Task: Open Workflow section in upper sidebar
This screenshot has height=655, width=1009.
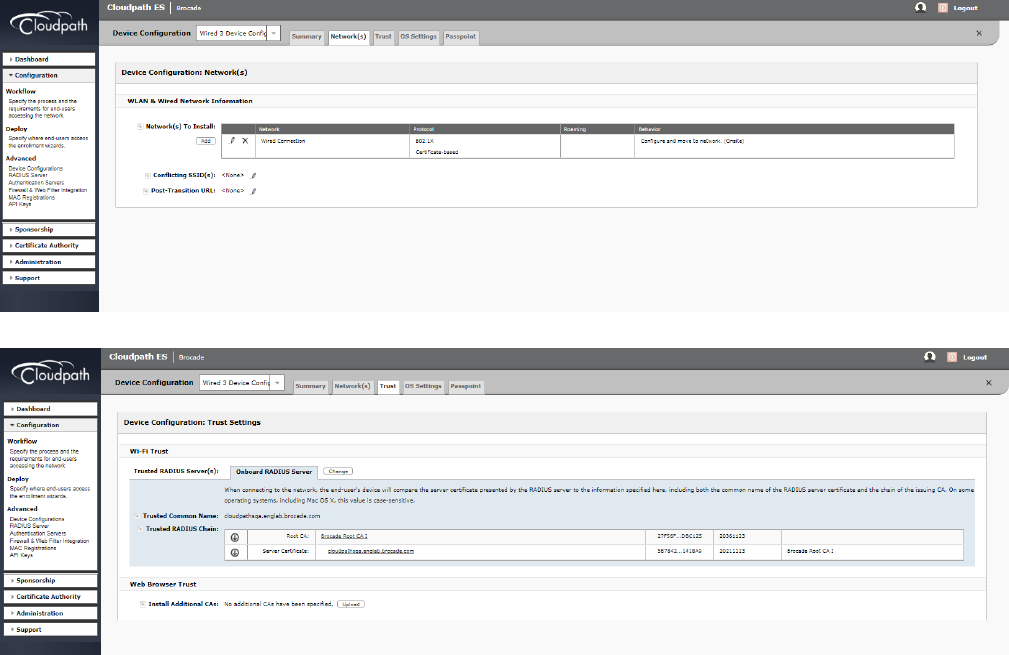Action: point(21,91)
